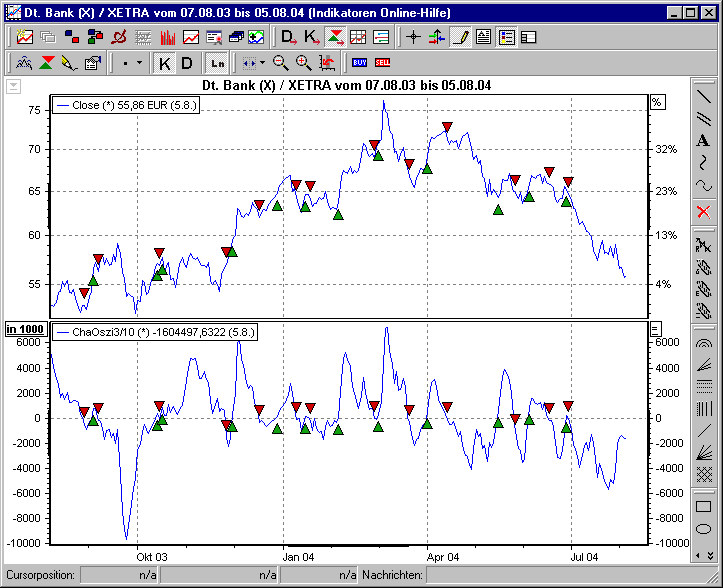The height and width of the screenshot is (588, 723).
Task: Click the red X delete drawing icon
Action: pos(703,211)
